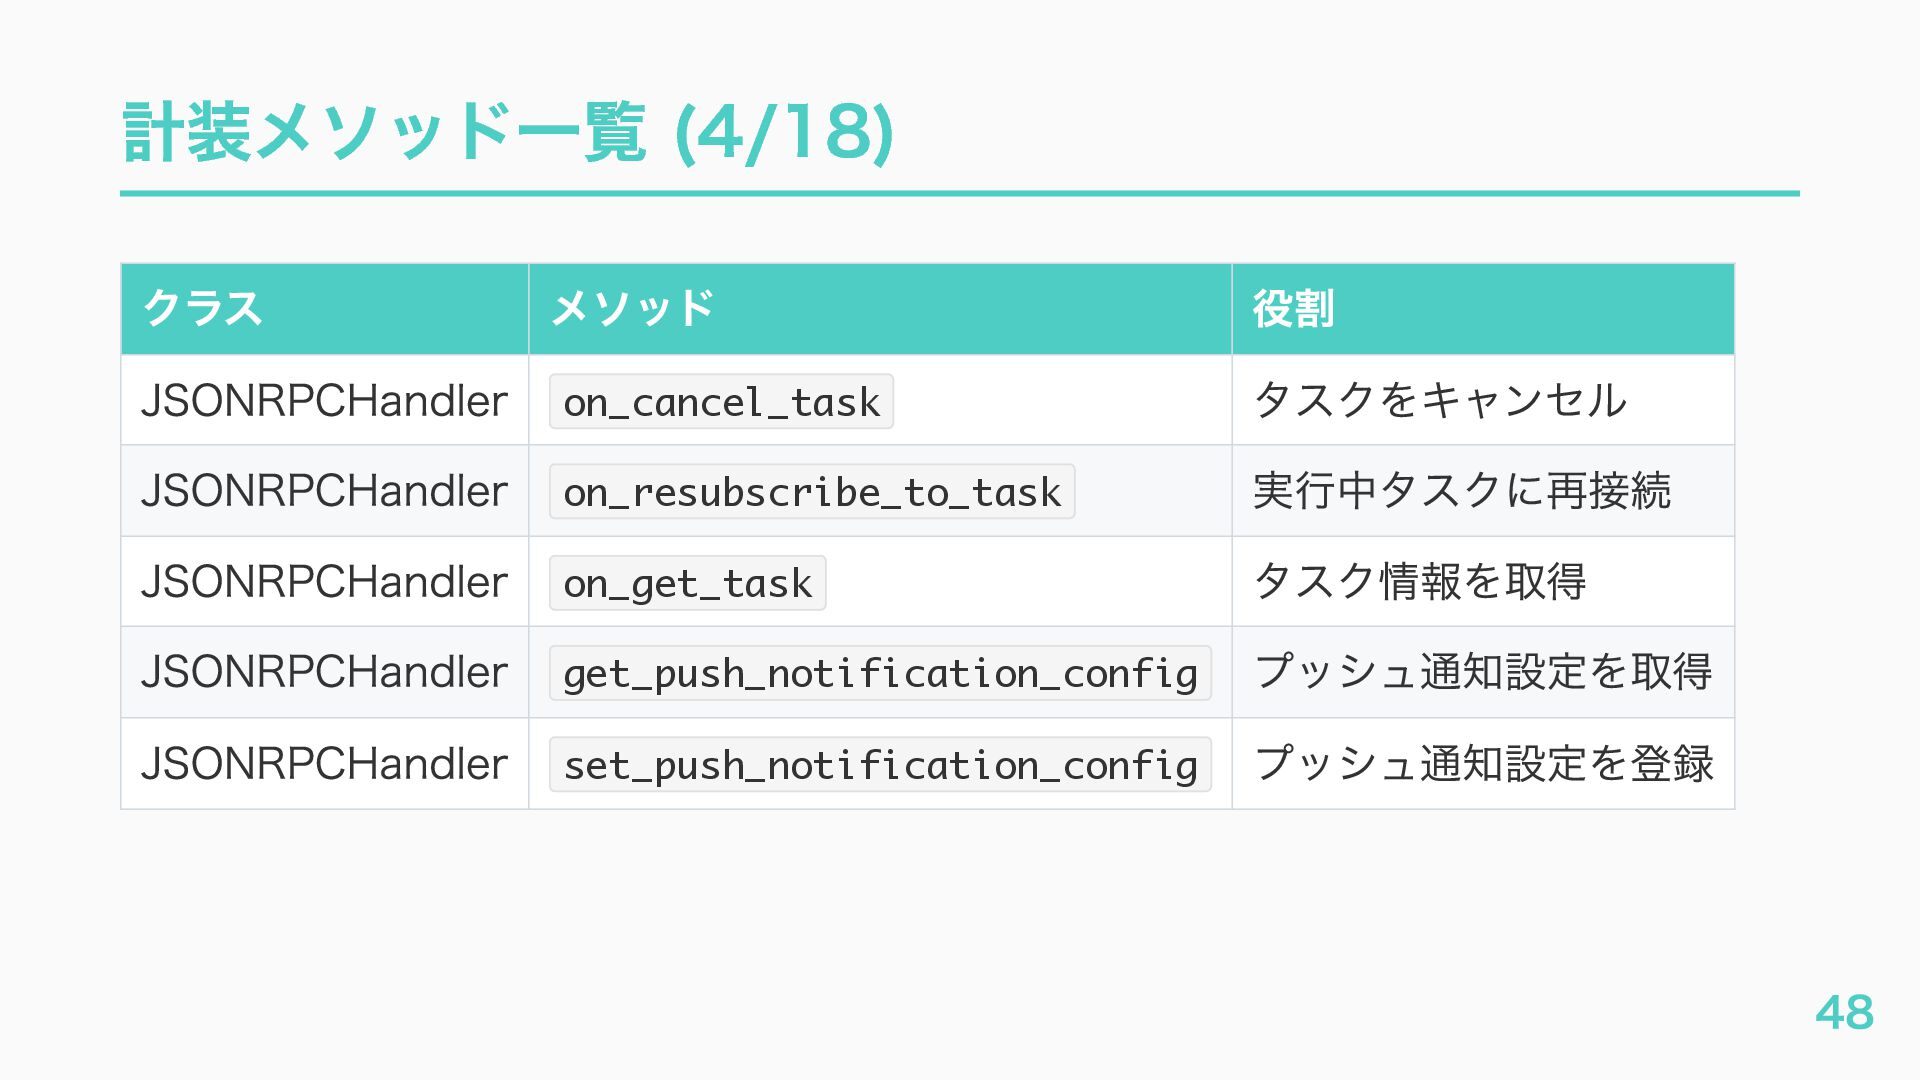The height and width of the screenshot is (1080, 1920).
Task: Click the on_cancel_task method code label
Action: coord(721,401)
